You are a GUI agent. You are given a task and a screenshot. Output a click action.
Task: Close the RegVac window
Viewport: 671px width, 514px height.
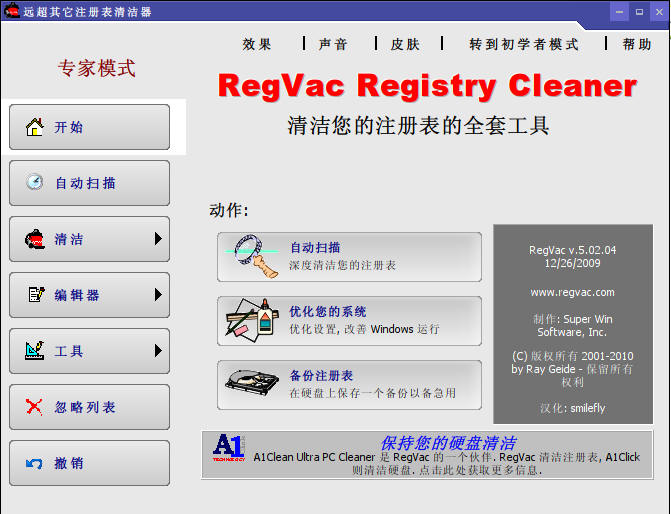tap(659, 12)
